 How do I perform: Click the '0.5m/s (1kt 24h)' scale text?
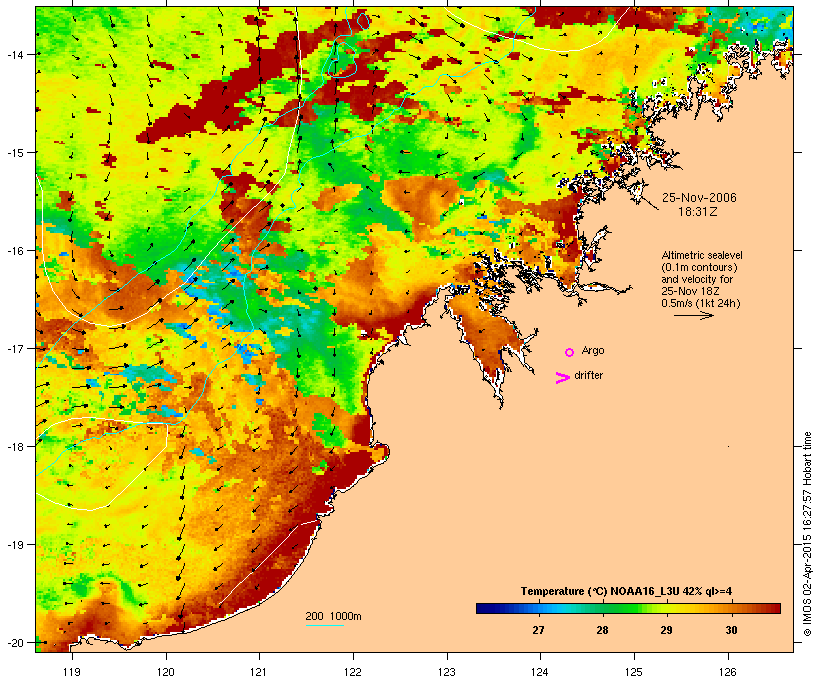coord(701,303)
